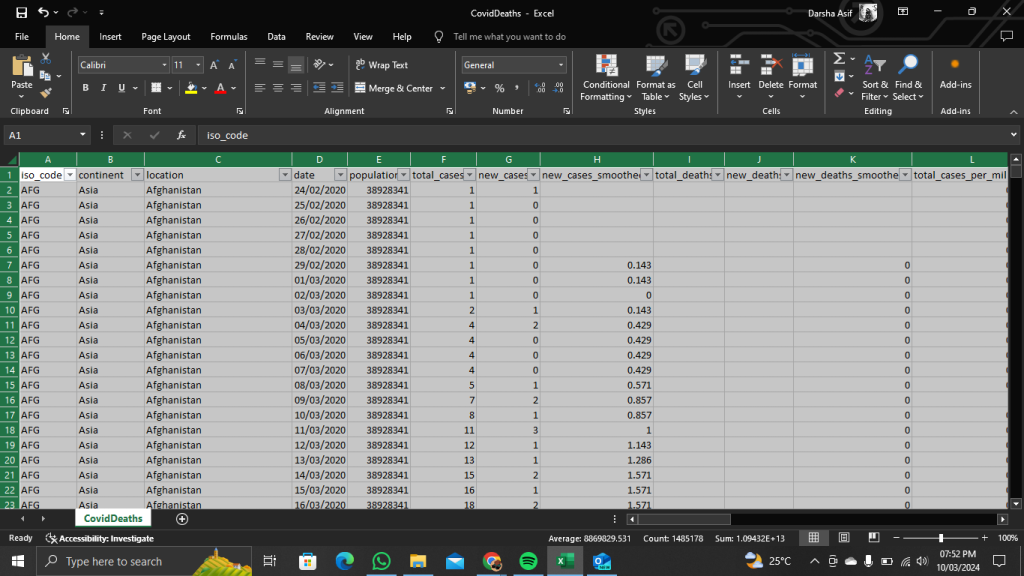This screenshot has height=576, width=1024.
Task: Toggle Wrap Text for selected cells
Action: (381, 65)
